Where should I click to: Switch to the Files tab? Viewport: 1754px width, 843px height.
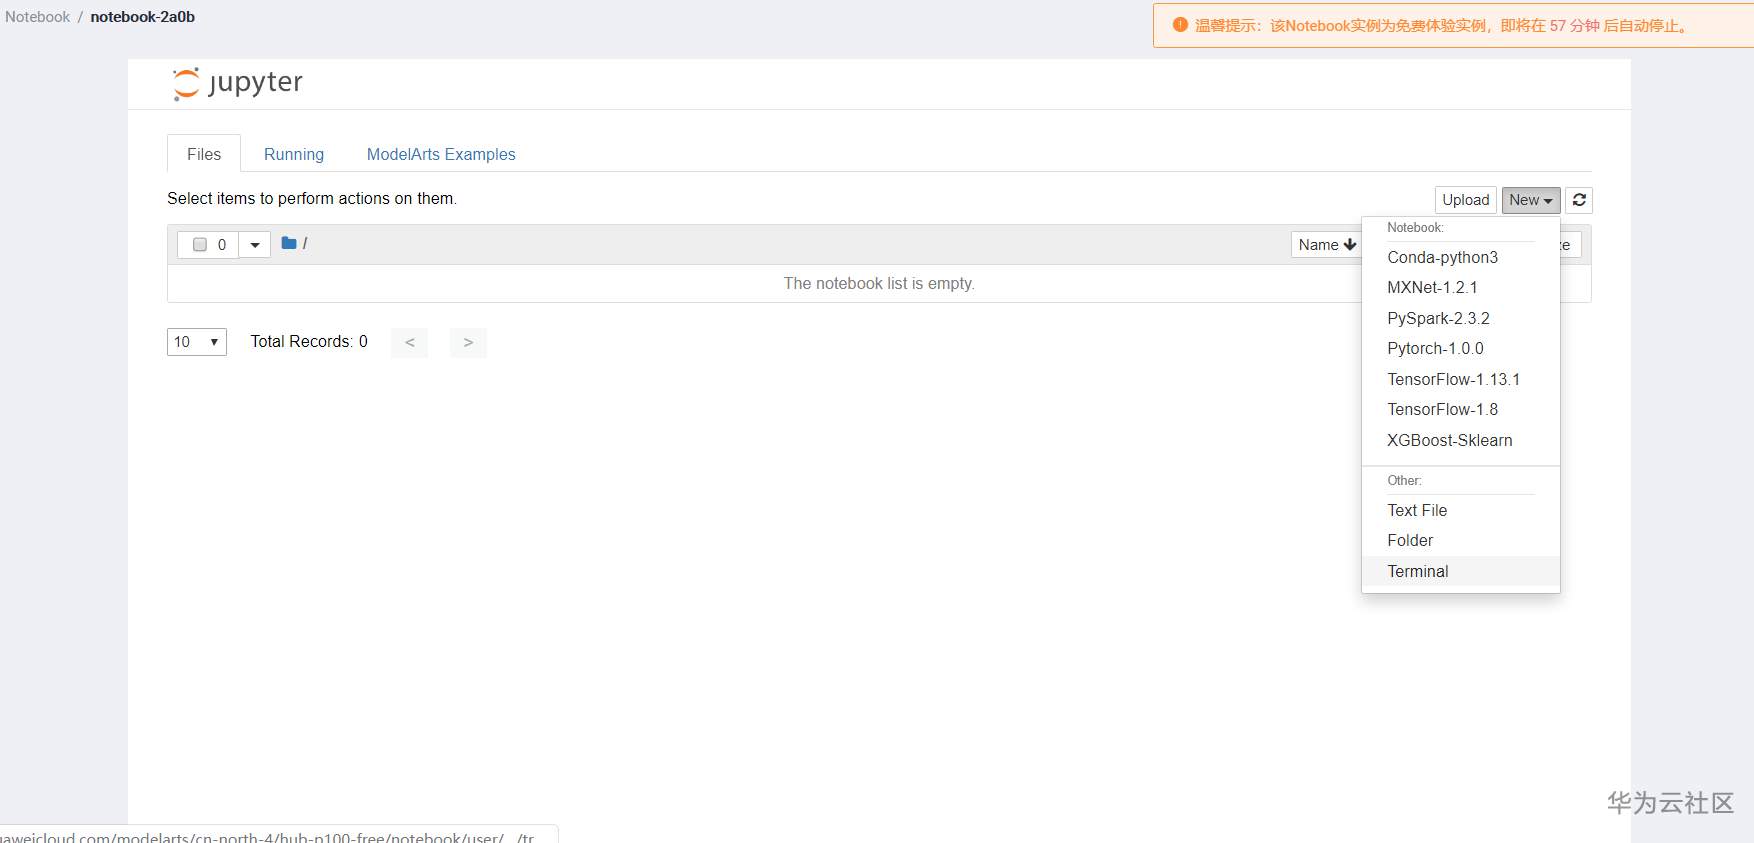(x=204, y=154)
